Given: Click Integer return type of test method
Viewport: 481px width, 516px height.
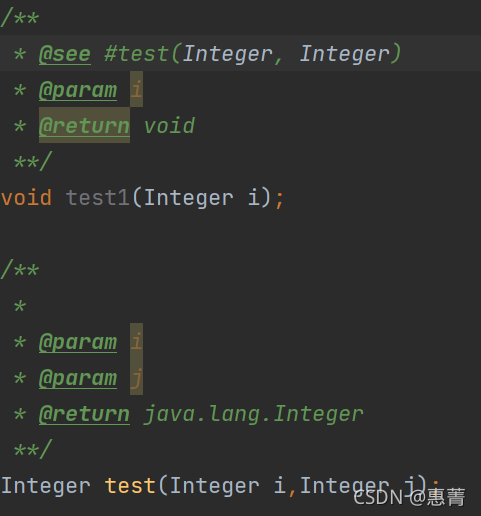Looking at the screenshot, I should coord(46,486).
